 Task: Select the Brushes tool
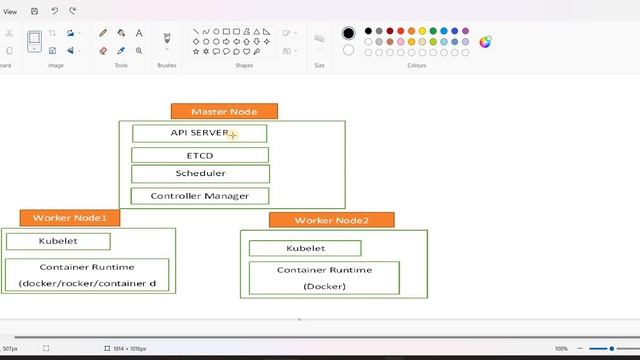pyautogui.click(x=167, y=38)
